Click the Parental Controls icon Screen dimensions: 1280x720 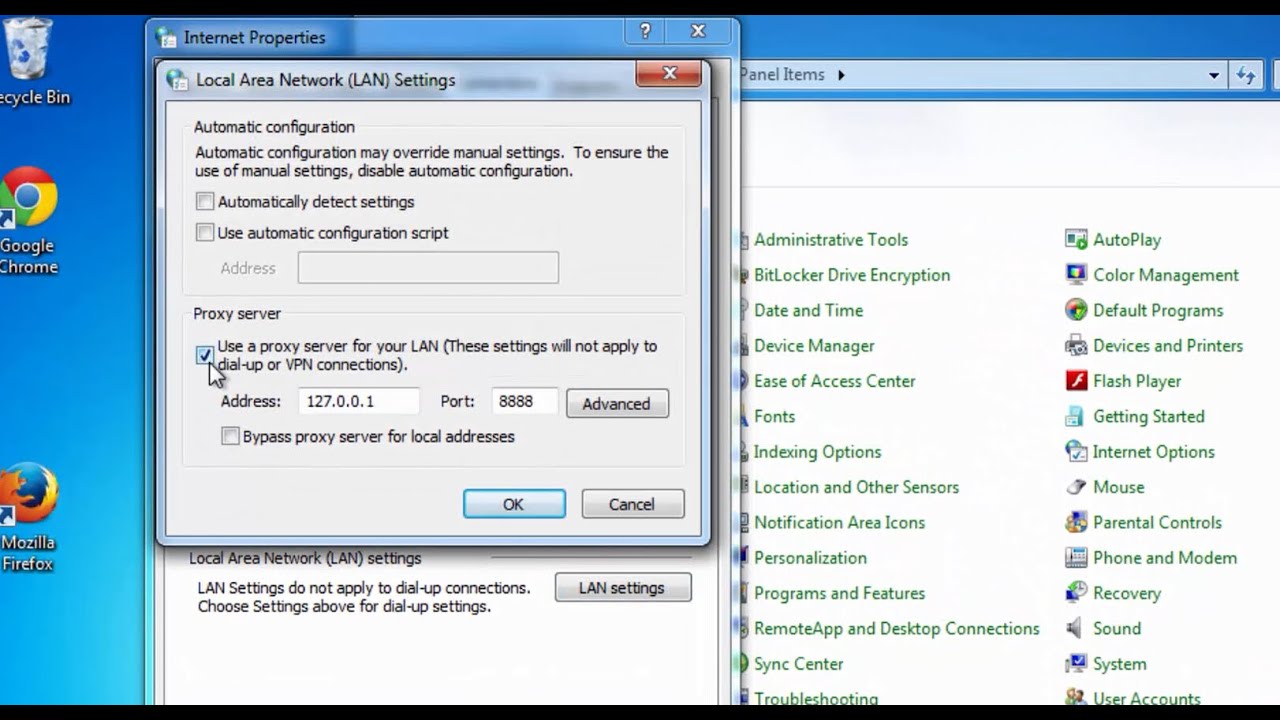point(1076,522)
